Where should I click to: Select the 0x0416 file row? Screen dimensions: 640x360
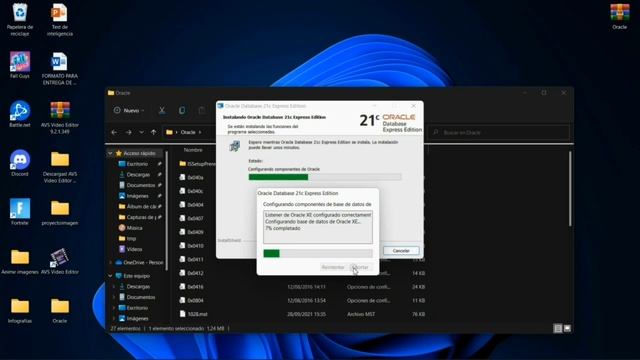(302, 287)
